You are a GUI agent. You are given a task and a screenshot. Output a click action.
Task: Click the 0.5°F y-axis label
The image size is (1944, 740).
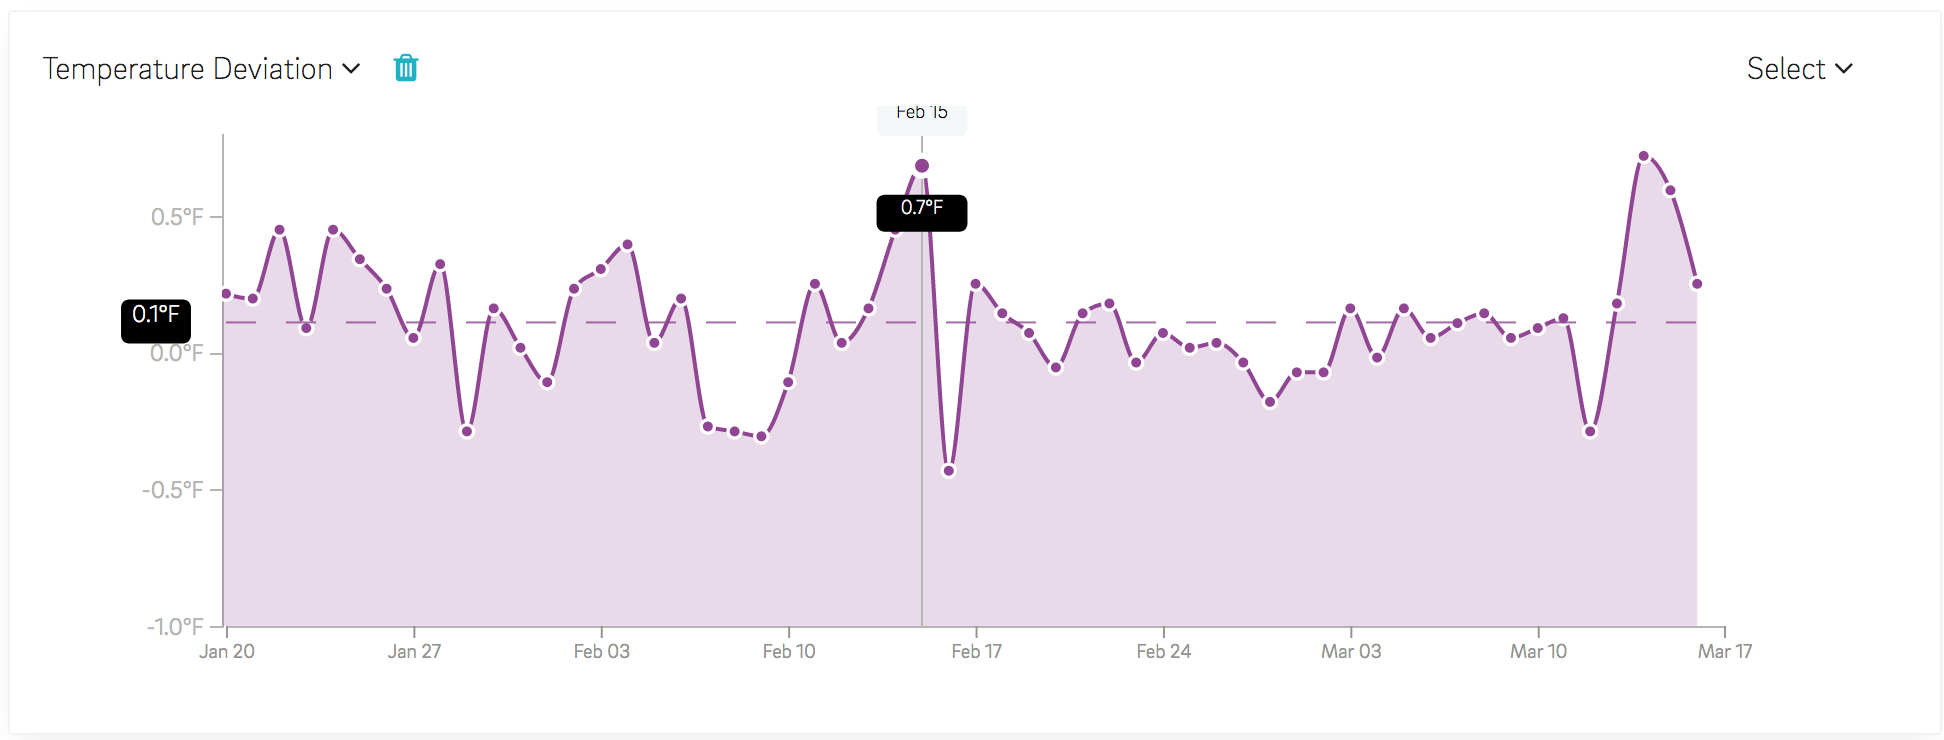coord(177,217)
